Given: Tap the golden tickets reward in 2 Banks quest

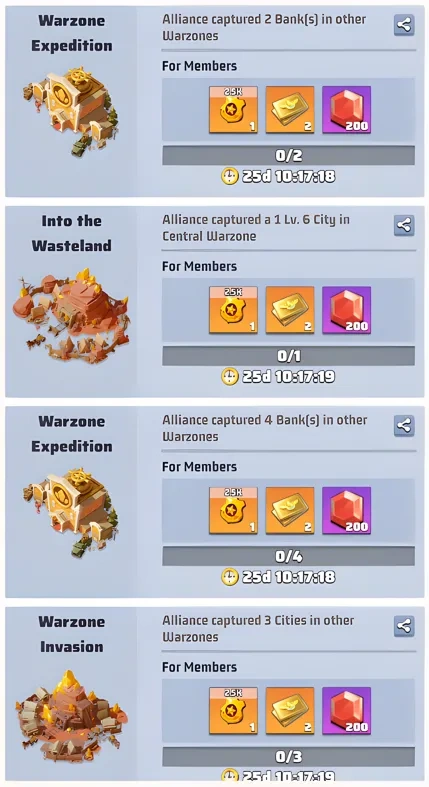Looking at the screenshot, I should tap(290, 109).
